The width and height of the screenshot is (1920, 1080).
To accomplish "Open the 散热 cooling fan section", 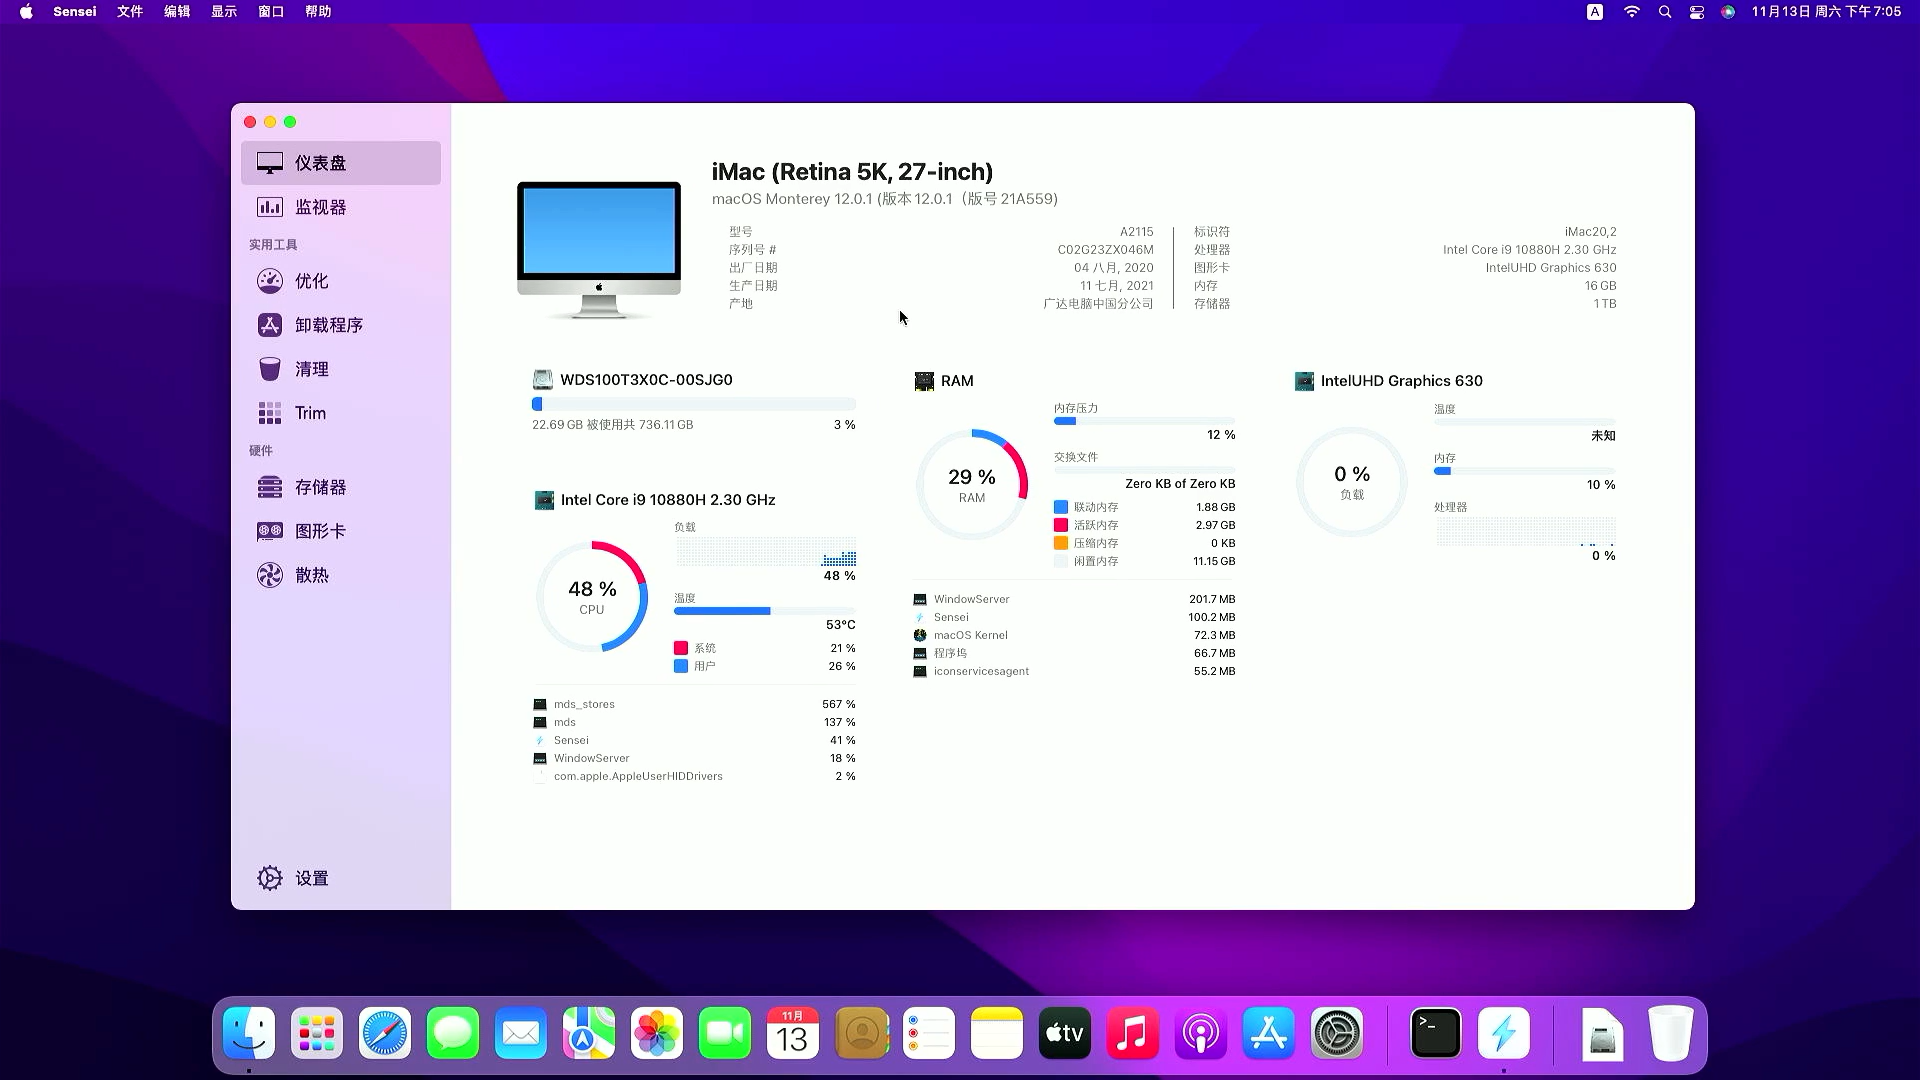I will click(x=311, y=575).
